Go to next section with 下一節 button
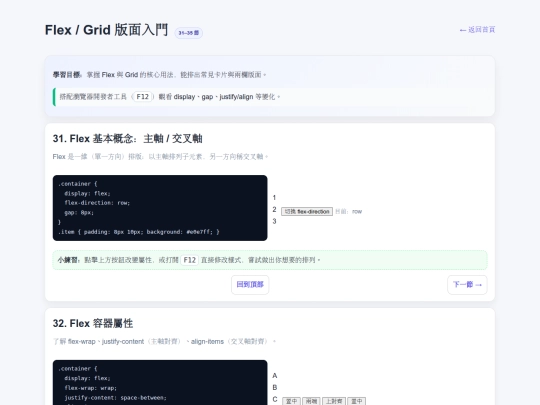 [467, 285]
